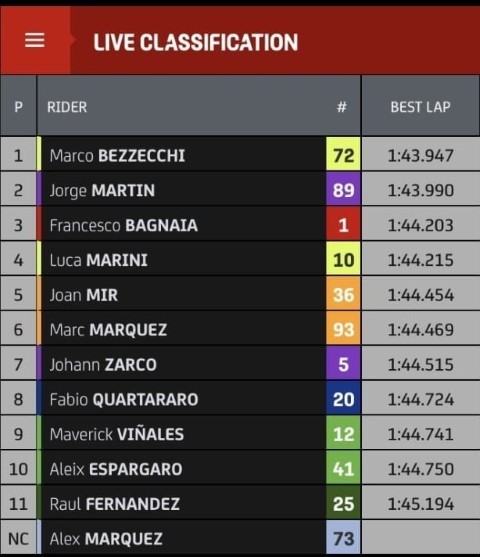This screenshot has width=480, height=557.
Task: Open Jorge Martin rider row
Action: click(x=240, y=189)
